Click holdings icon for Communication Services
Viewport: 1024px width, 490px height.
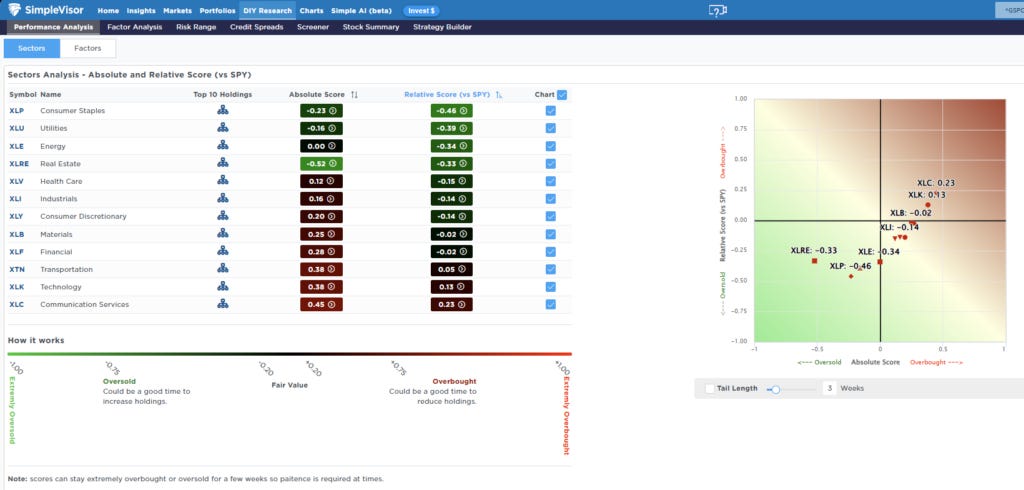pyautogui.click(x=223, y=304)
